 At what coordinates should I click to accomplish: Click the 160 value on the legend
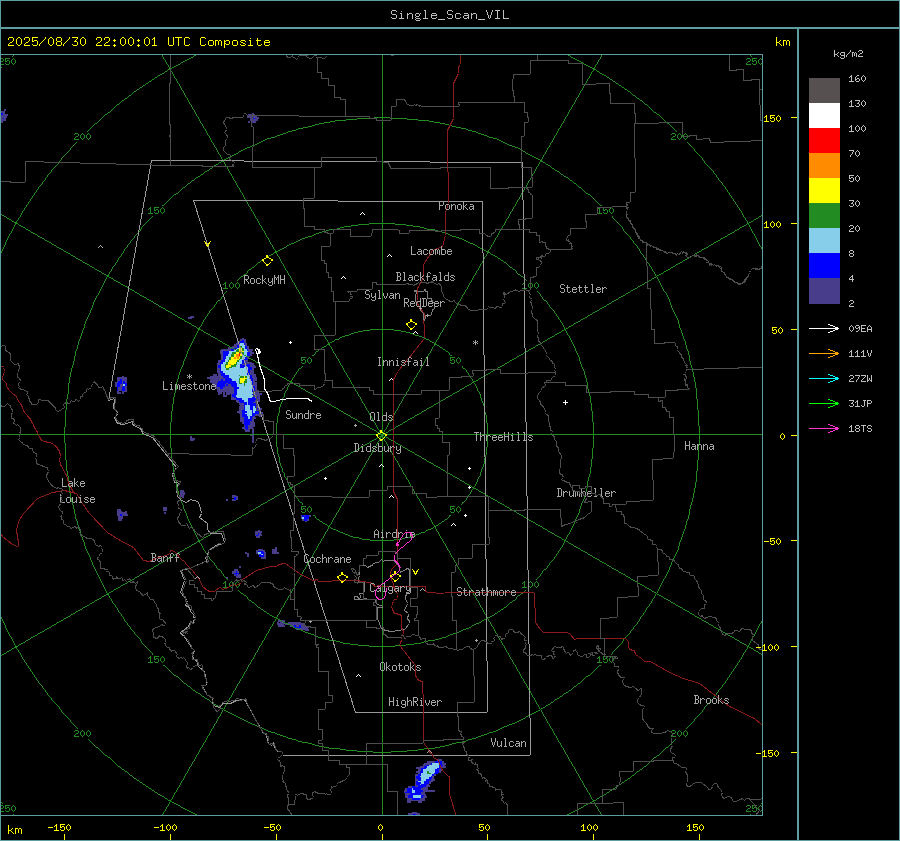click(x=857, y=78)
